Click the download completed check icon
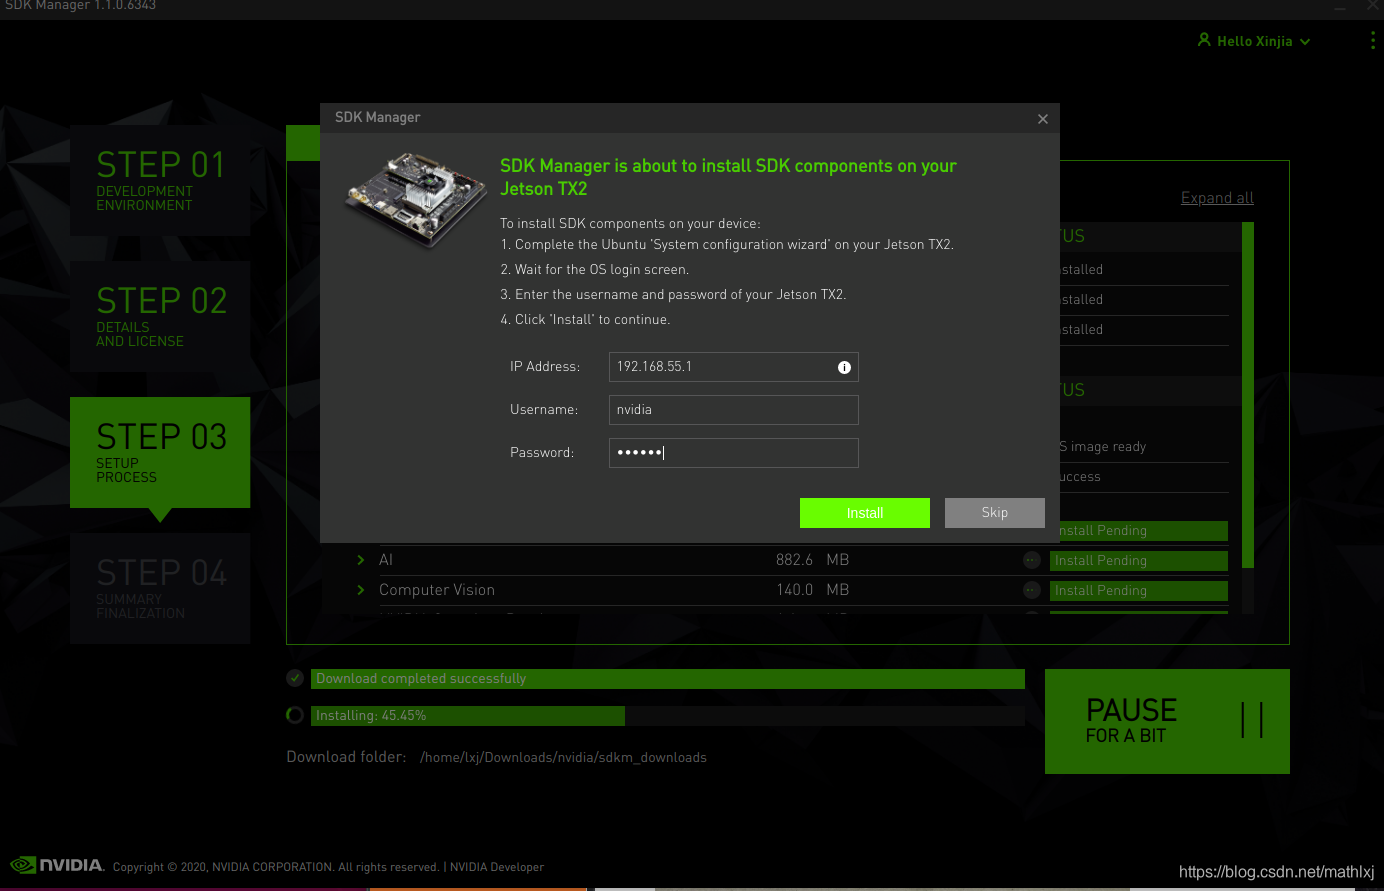 (x=295, y=678)
